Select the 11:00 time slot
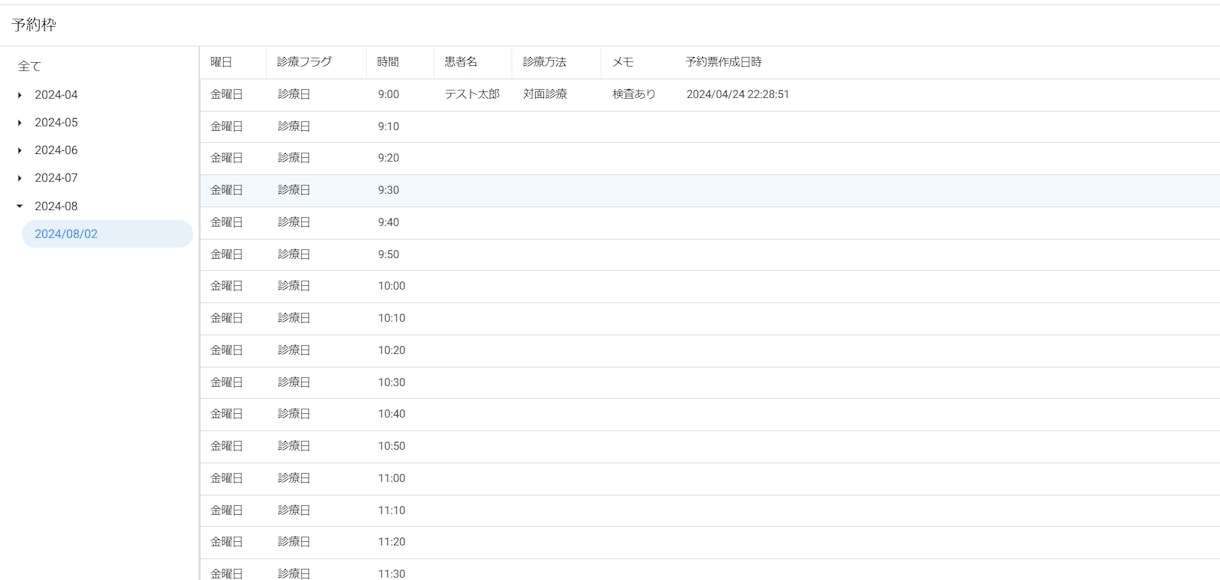 (391, 478)
